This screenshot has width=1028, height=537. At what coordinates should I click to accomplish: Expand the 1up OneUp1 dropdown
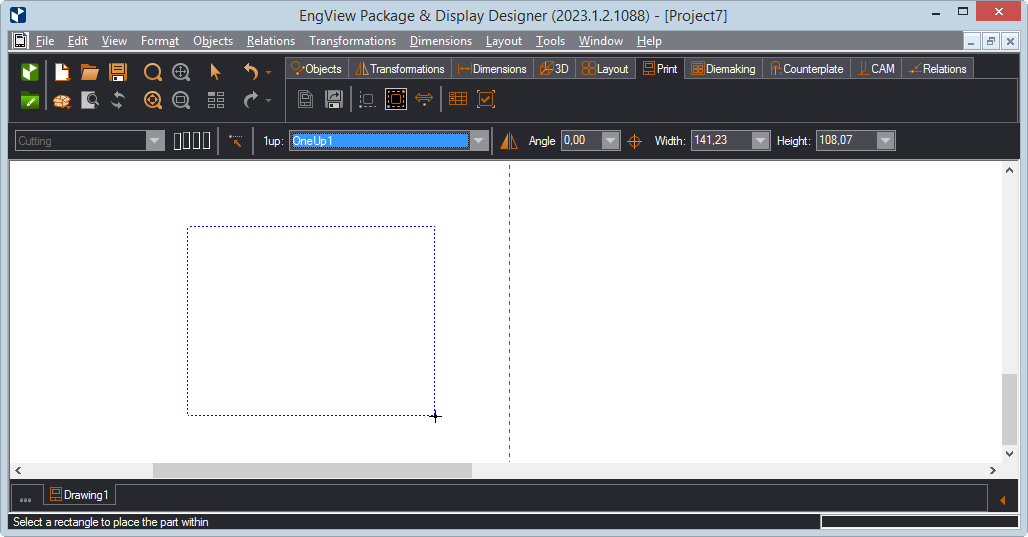(x=479, y=140)
